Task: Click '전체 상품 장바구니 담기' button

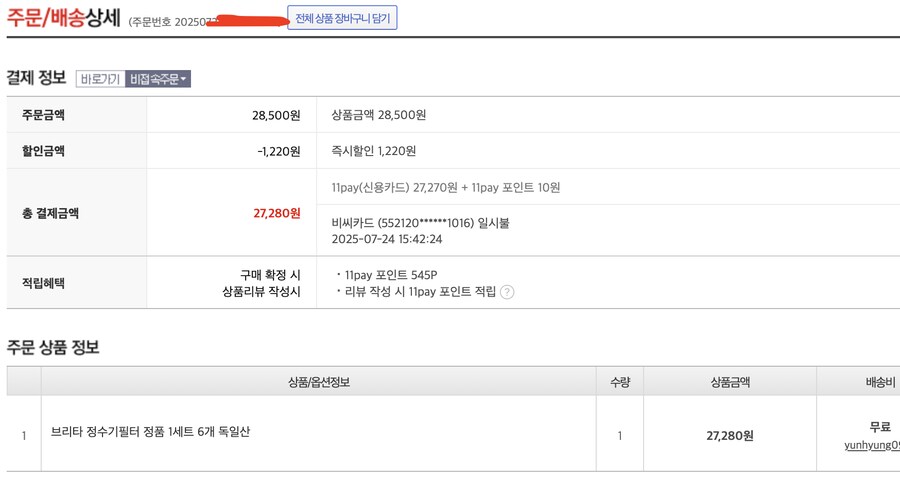Action: 342,18
